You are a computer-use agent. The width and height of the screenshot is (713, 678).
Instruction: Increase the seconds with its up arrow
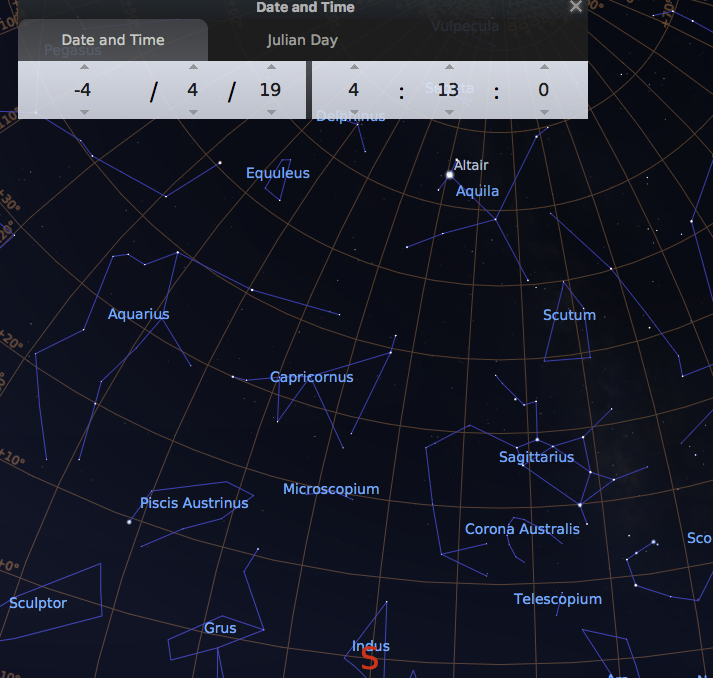click(543, 68)
